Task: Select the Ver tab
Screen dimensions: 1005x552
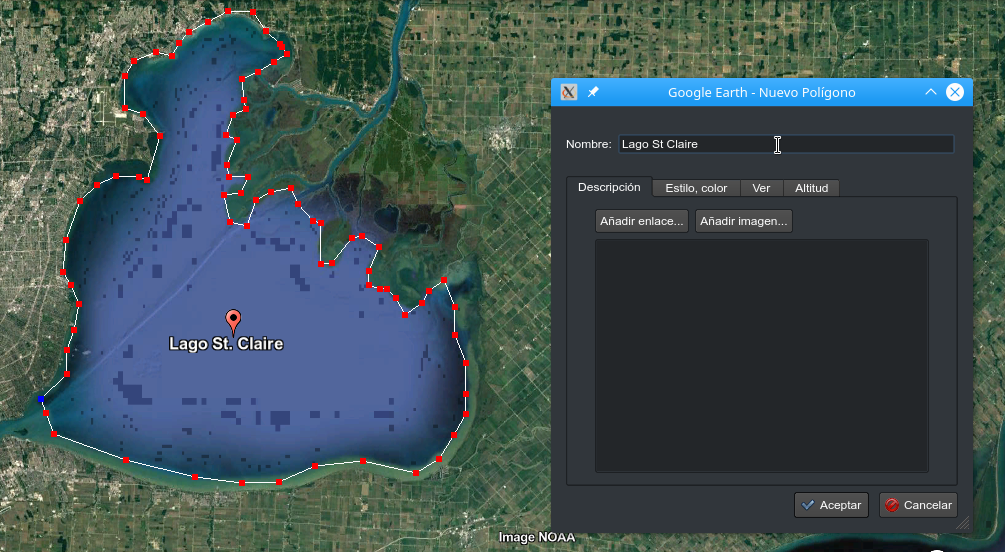Action: point(761,188)
